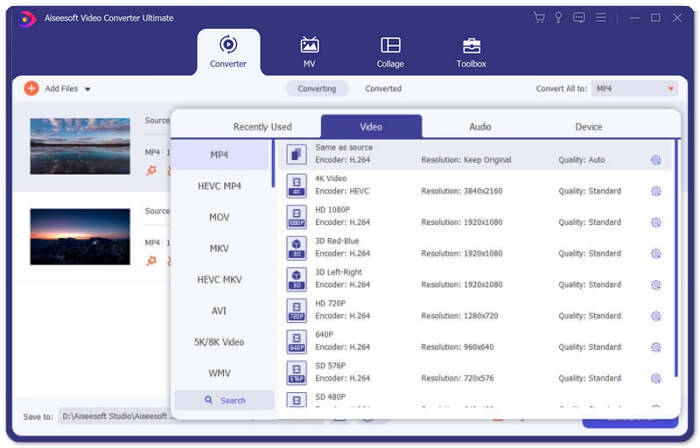Viewport: 700px width, 448px height.
Task: Click the 3D Left-Right format icon
Action: pyautogui.click(x=296, y=279)
